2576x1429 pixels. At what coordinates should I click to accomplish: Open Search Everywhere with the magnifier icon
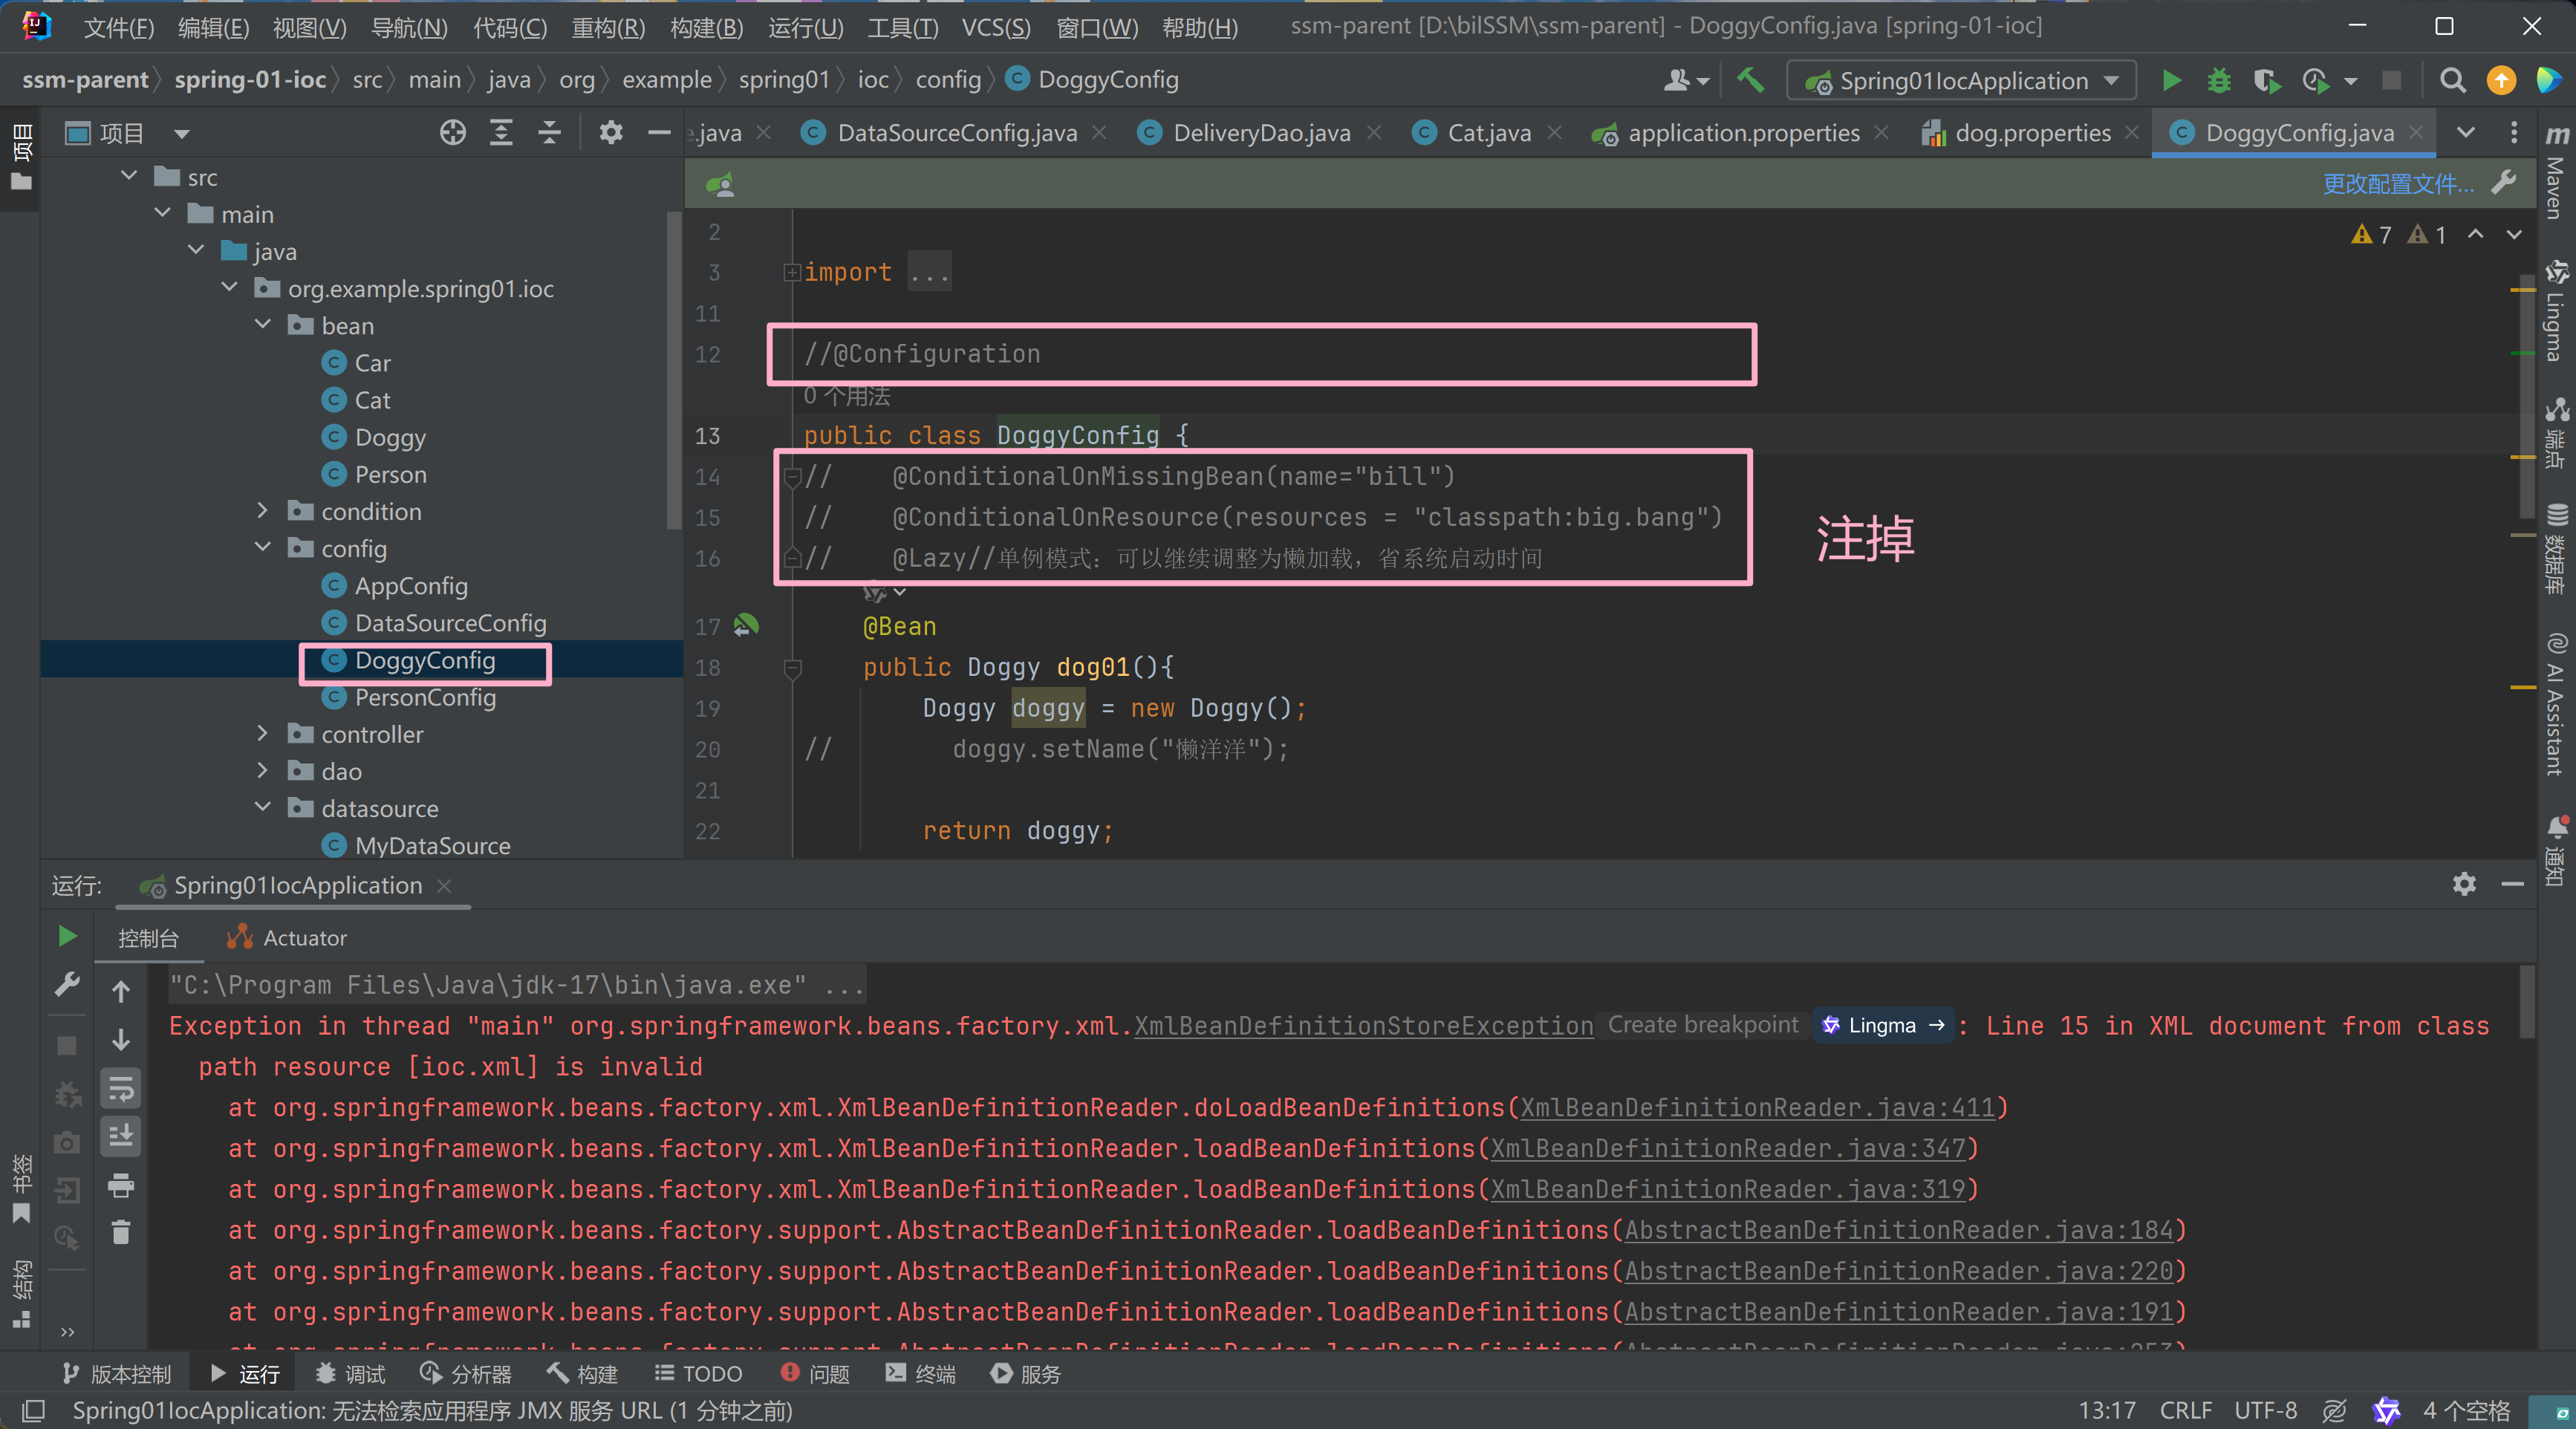click(2452, 81)
